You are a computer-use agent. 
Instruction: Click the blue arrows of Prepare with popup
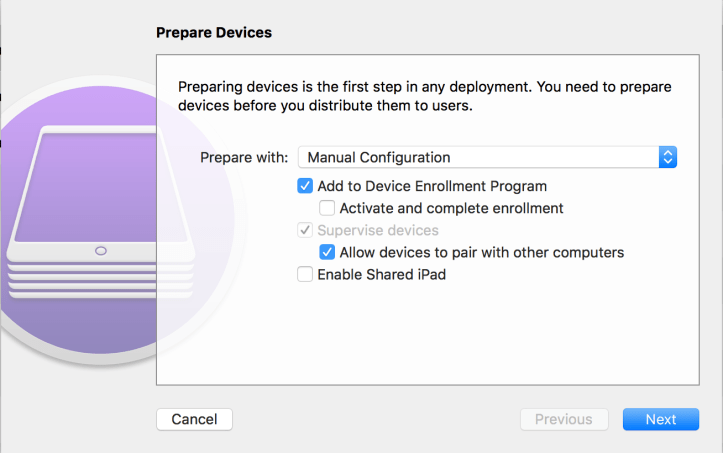pyautogui.click(x=668, y=157)
